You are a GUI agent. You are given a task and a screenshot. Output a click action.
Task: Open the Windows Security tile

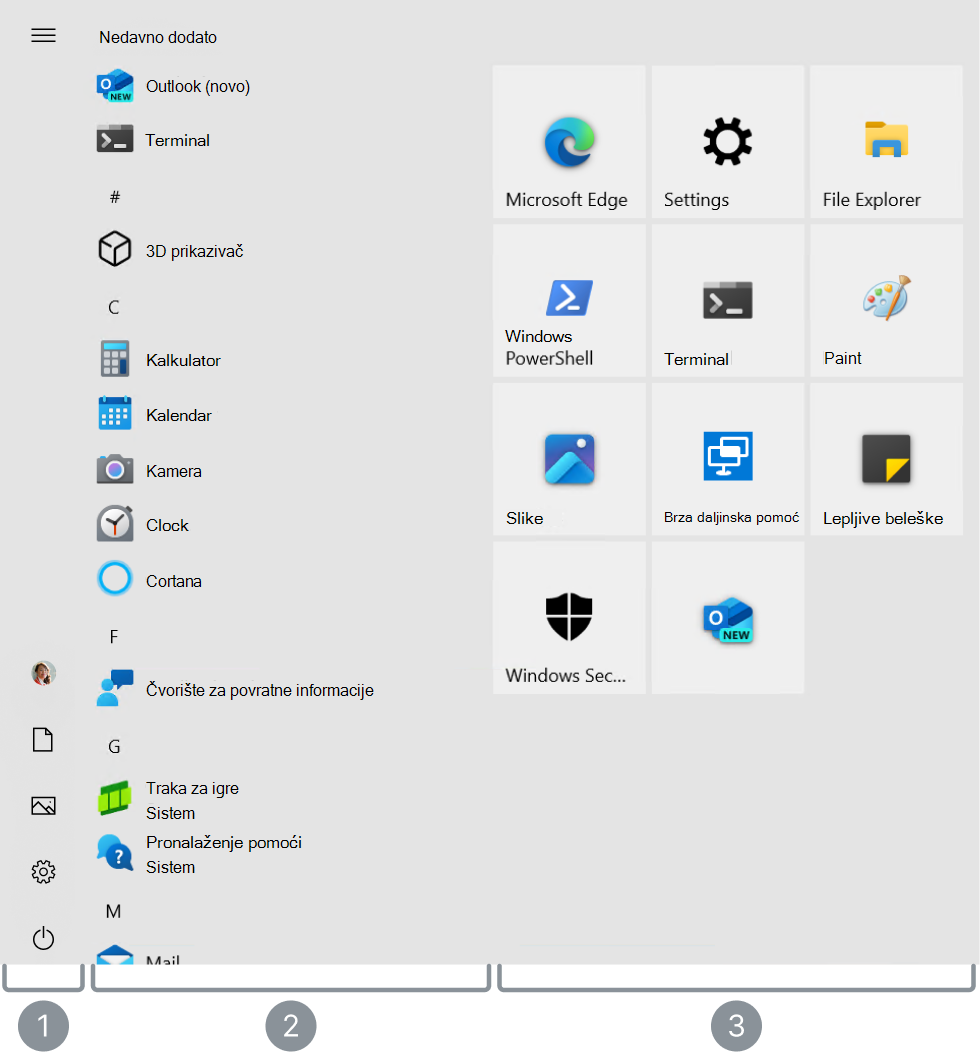point(569,617)
